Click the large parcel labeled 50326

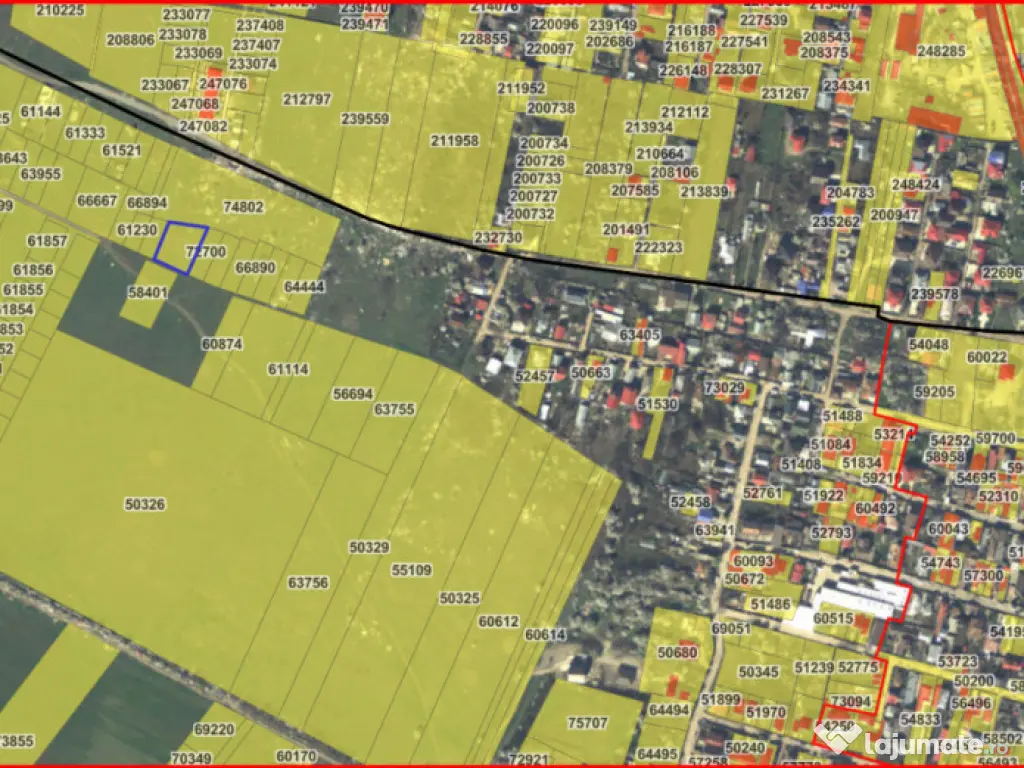tap(145, 503)
